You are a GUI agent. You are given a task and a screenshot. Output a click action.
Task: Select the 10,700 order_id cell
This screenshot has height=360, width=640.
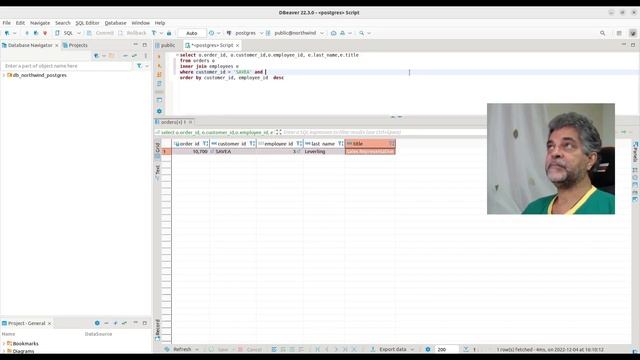191,151
